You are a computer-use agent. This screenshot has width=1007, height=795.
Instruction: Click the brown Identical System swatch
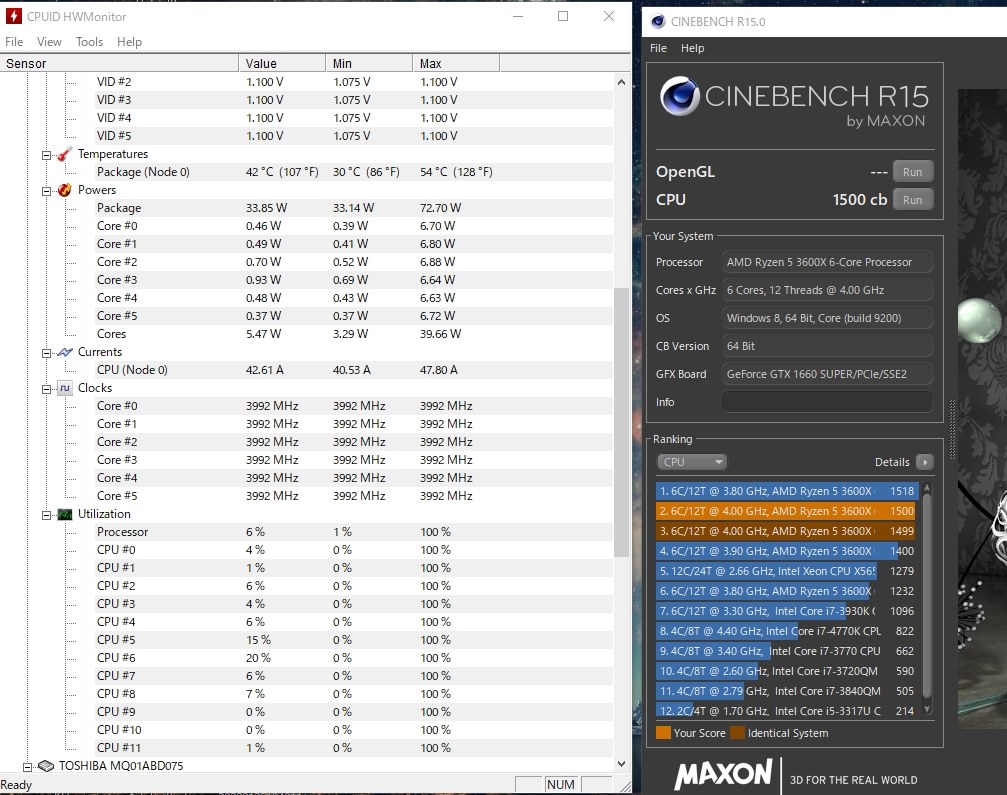(x=737, y=733)
